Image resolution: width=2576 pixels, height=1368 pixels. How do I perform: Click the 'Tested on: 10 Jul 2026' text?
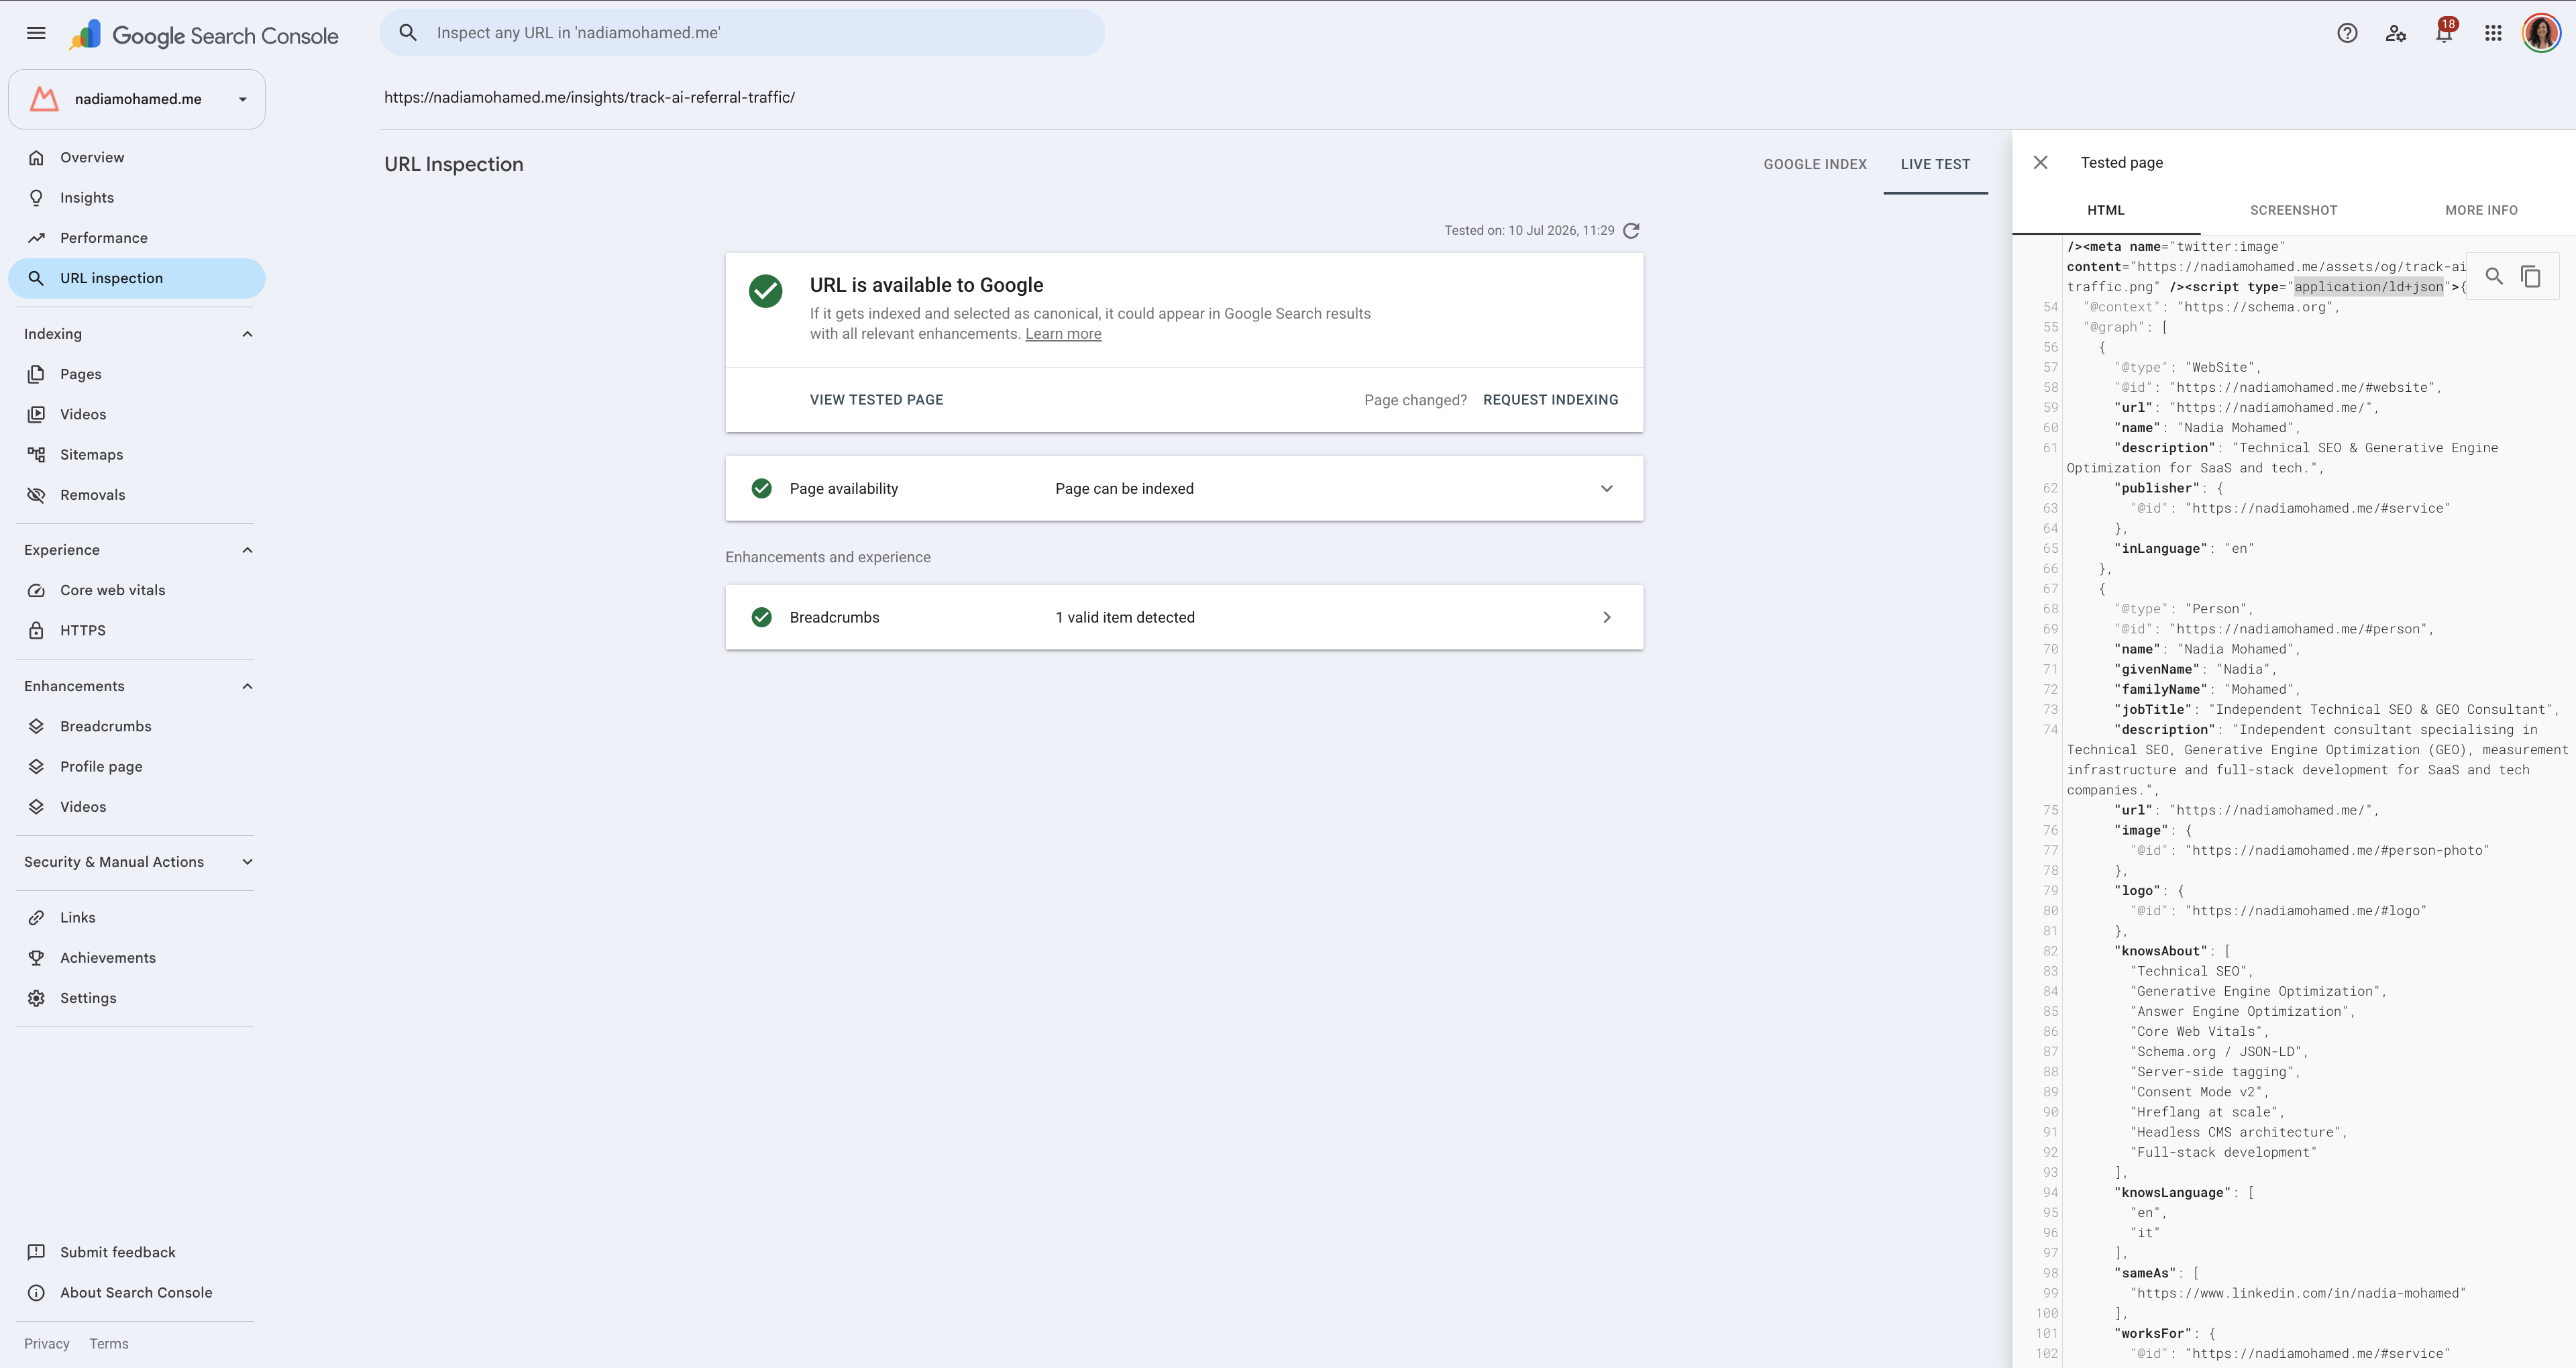pyautogui.click(x=1529, y=231)
